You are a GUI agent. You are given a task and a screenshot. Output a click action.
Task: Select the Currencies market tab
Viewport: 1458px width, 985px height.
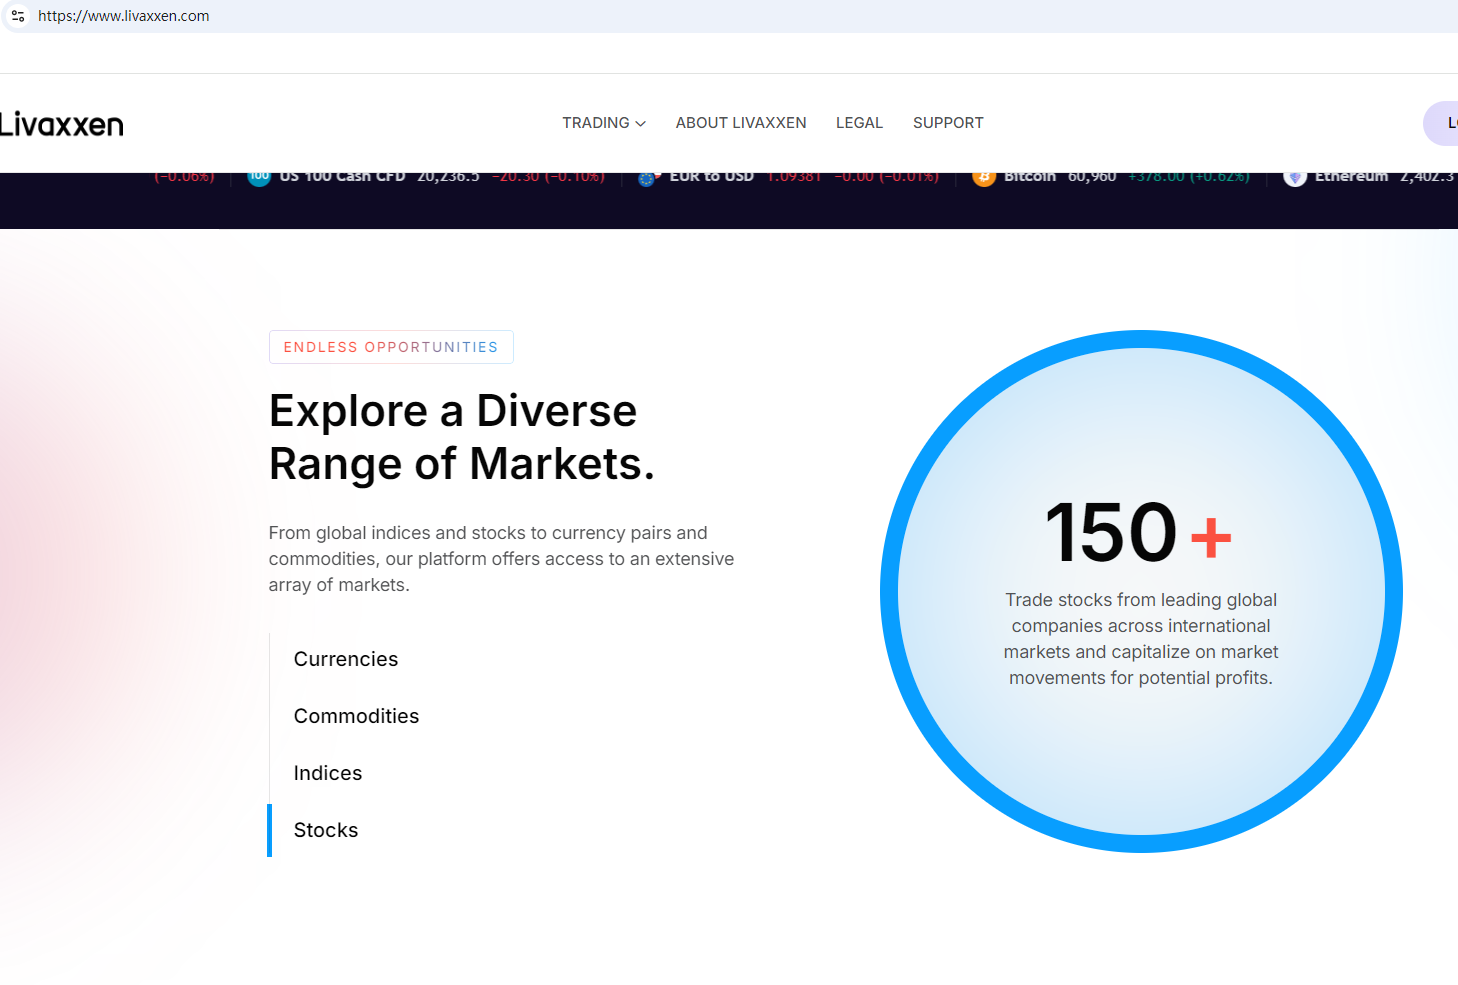346,659
